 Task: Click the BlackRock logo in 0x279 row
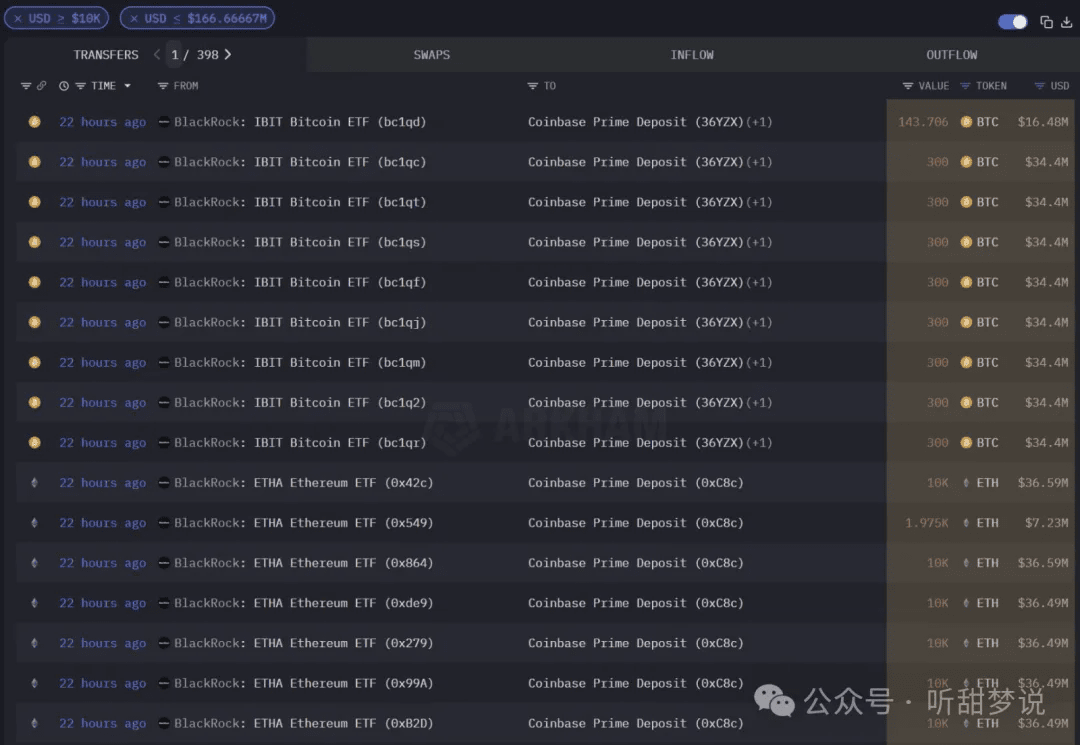coord(164,643)
